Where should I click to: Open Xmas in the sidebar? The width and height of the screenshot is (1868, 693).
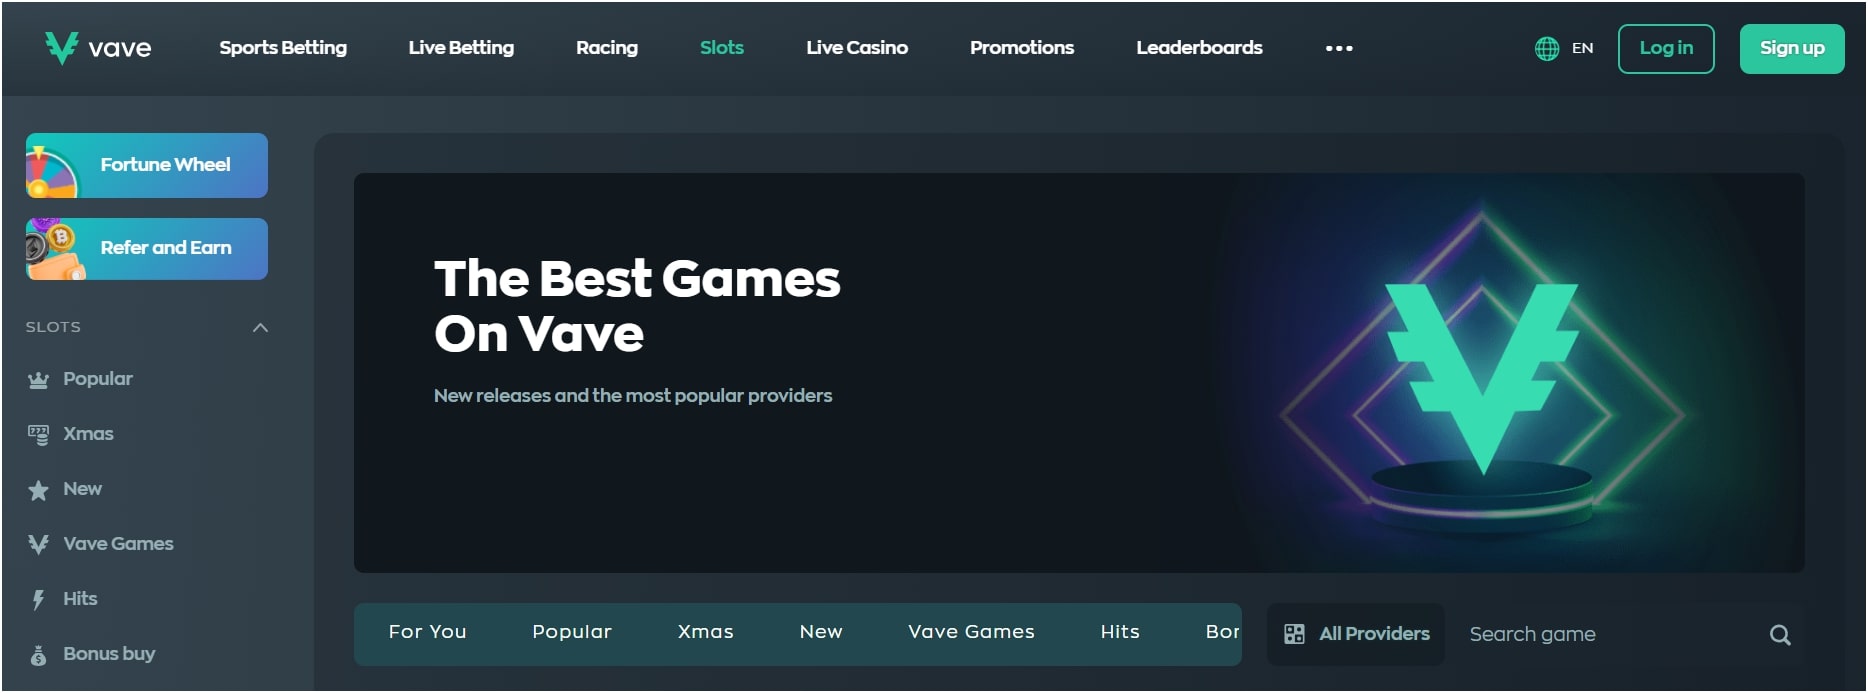88,434
